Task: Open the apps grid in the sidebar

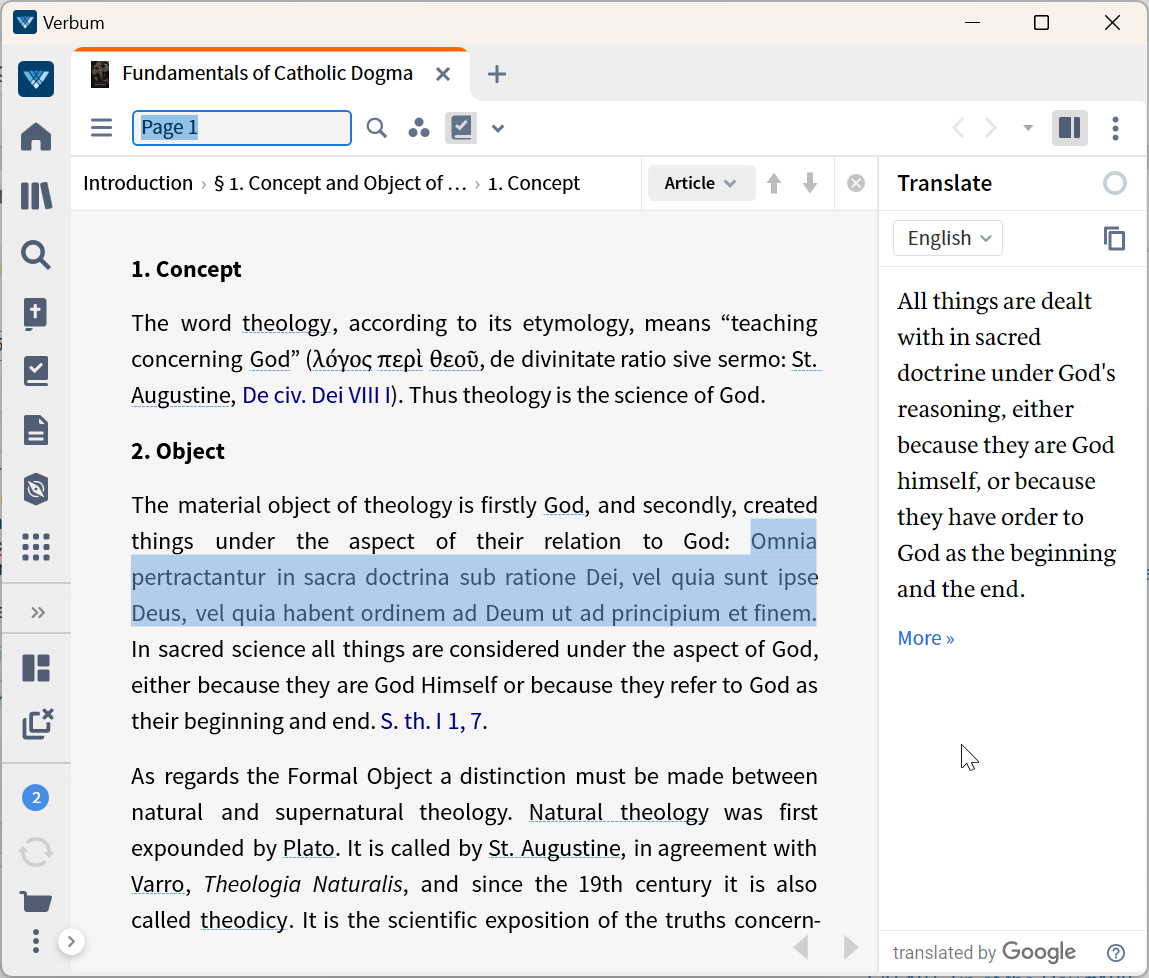Action: coord(36,547)
